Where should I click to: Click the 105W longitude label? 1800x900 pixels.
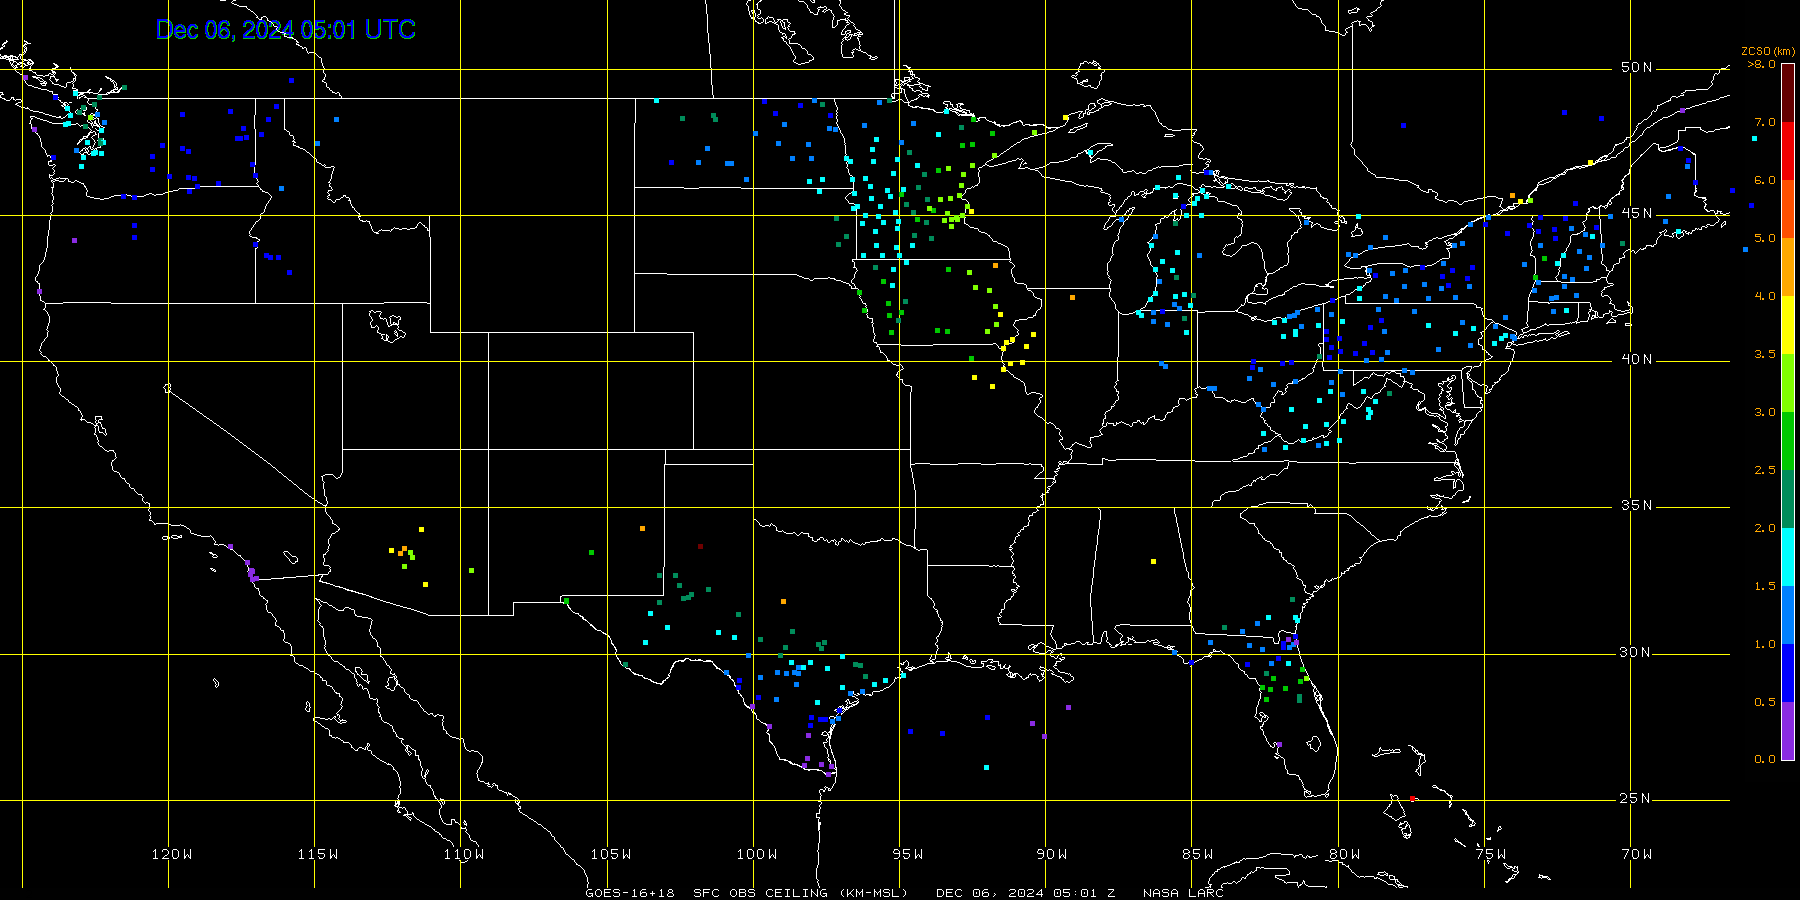click(610, 854)
